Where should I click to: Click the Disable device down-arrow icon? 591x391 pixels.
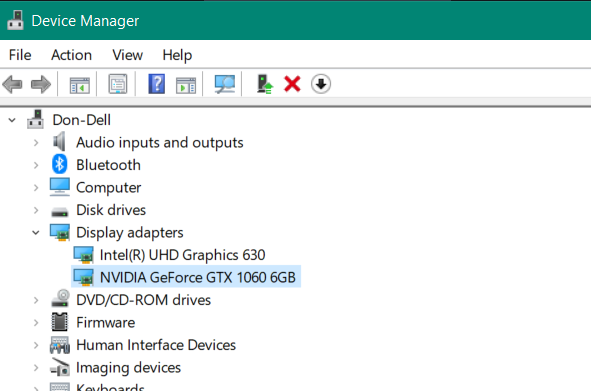click(x=321, y=84)
